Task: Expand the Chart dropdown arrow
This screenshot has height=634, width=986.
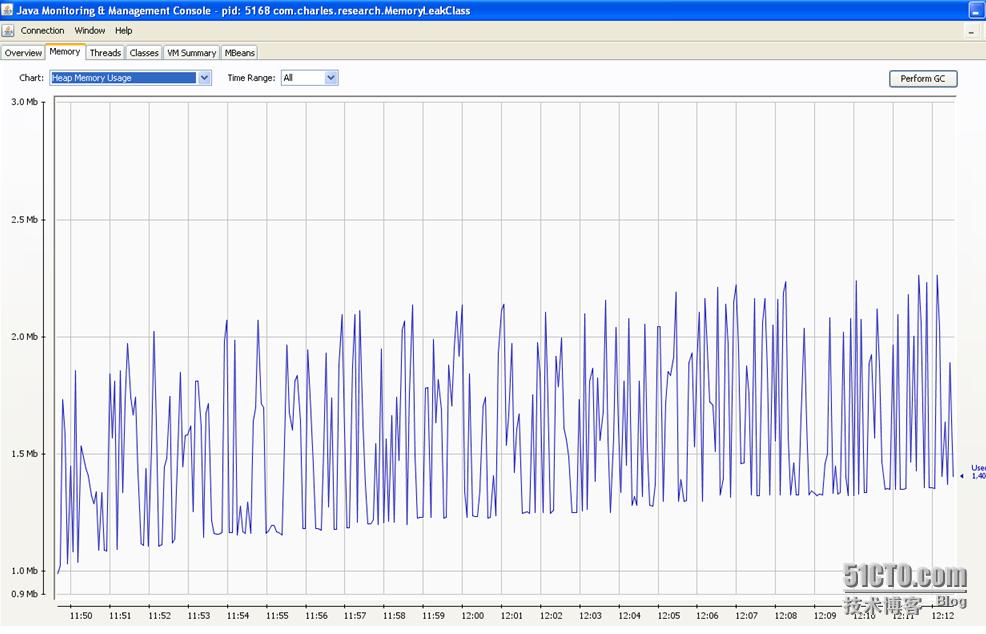Action: point(204,78)
